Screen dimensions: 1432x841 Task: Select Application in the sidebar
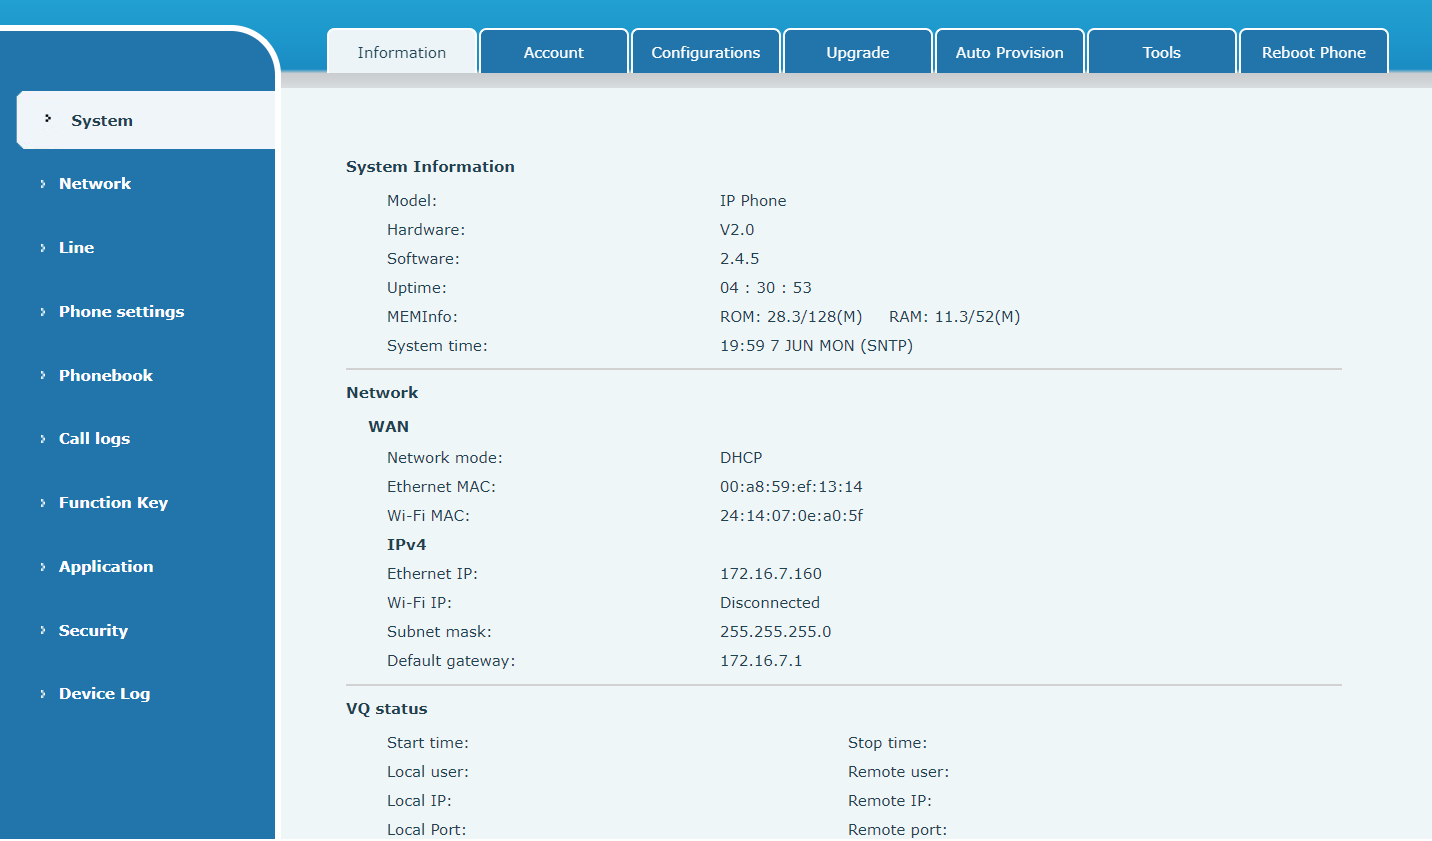pos(106,566)
